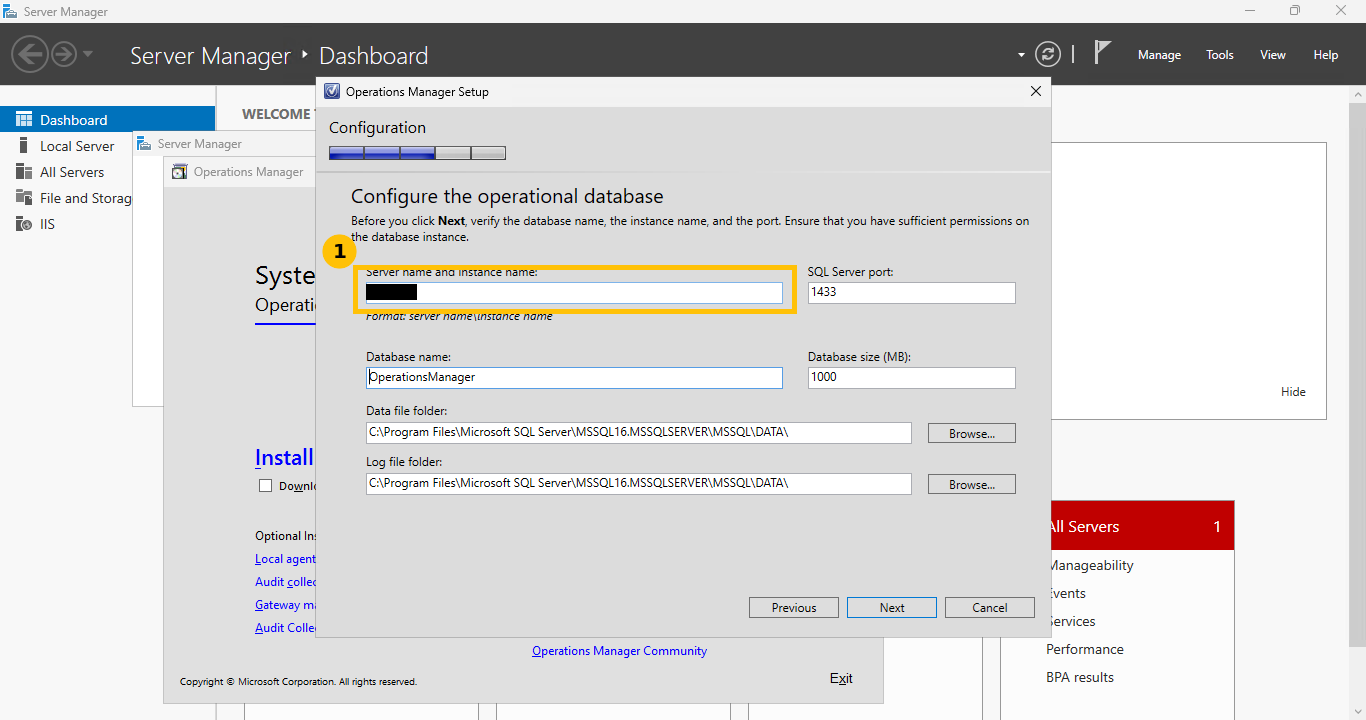Click Server name and instance name field
Viewport: 1366px width, 720px height.
click(574, 292)
